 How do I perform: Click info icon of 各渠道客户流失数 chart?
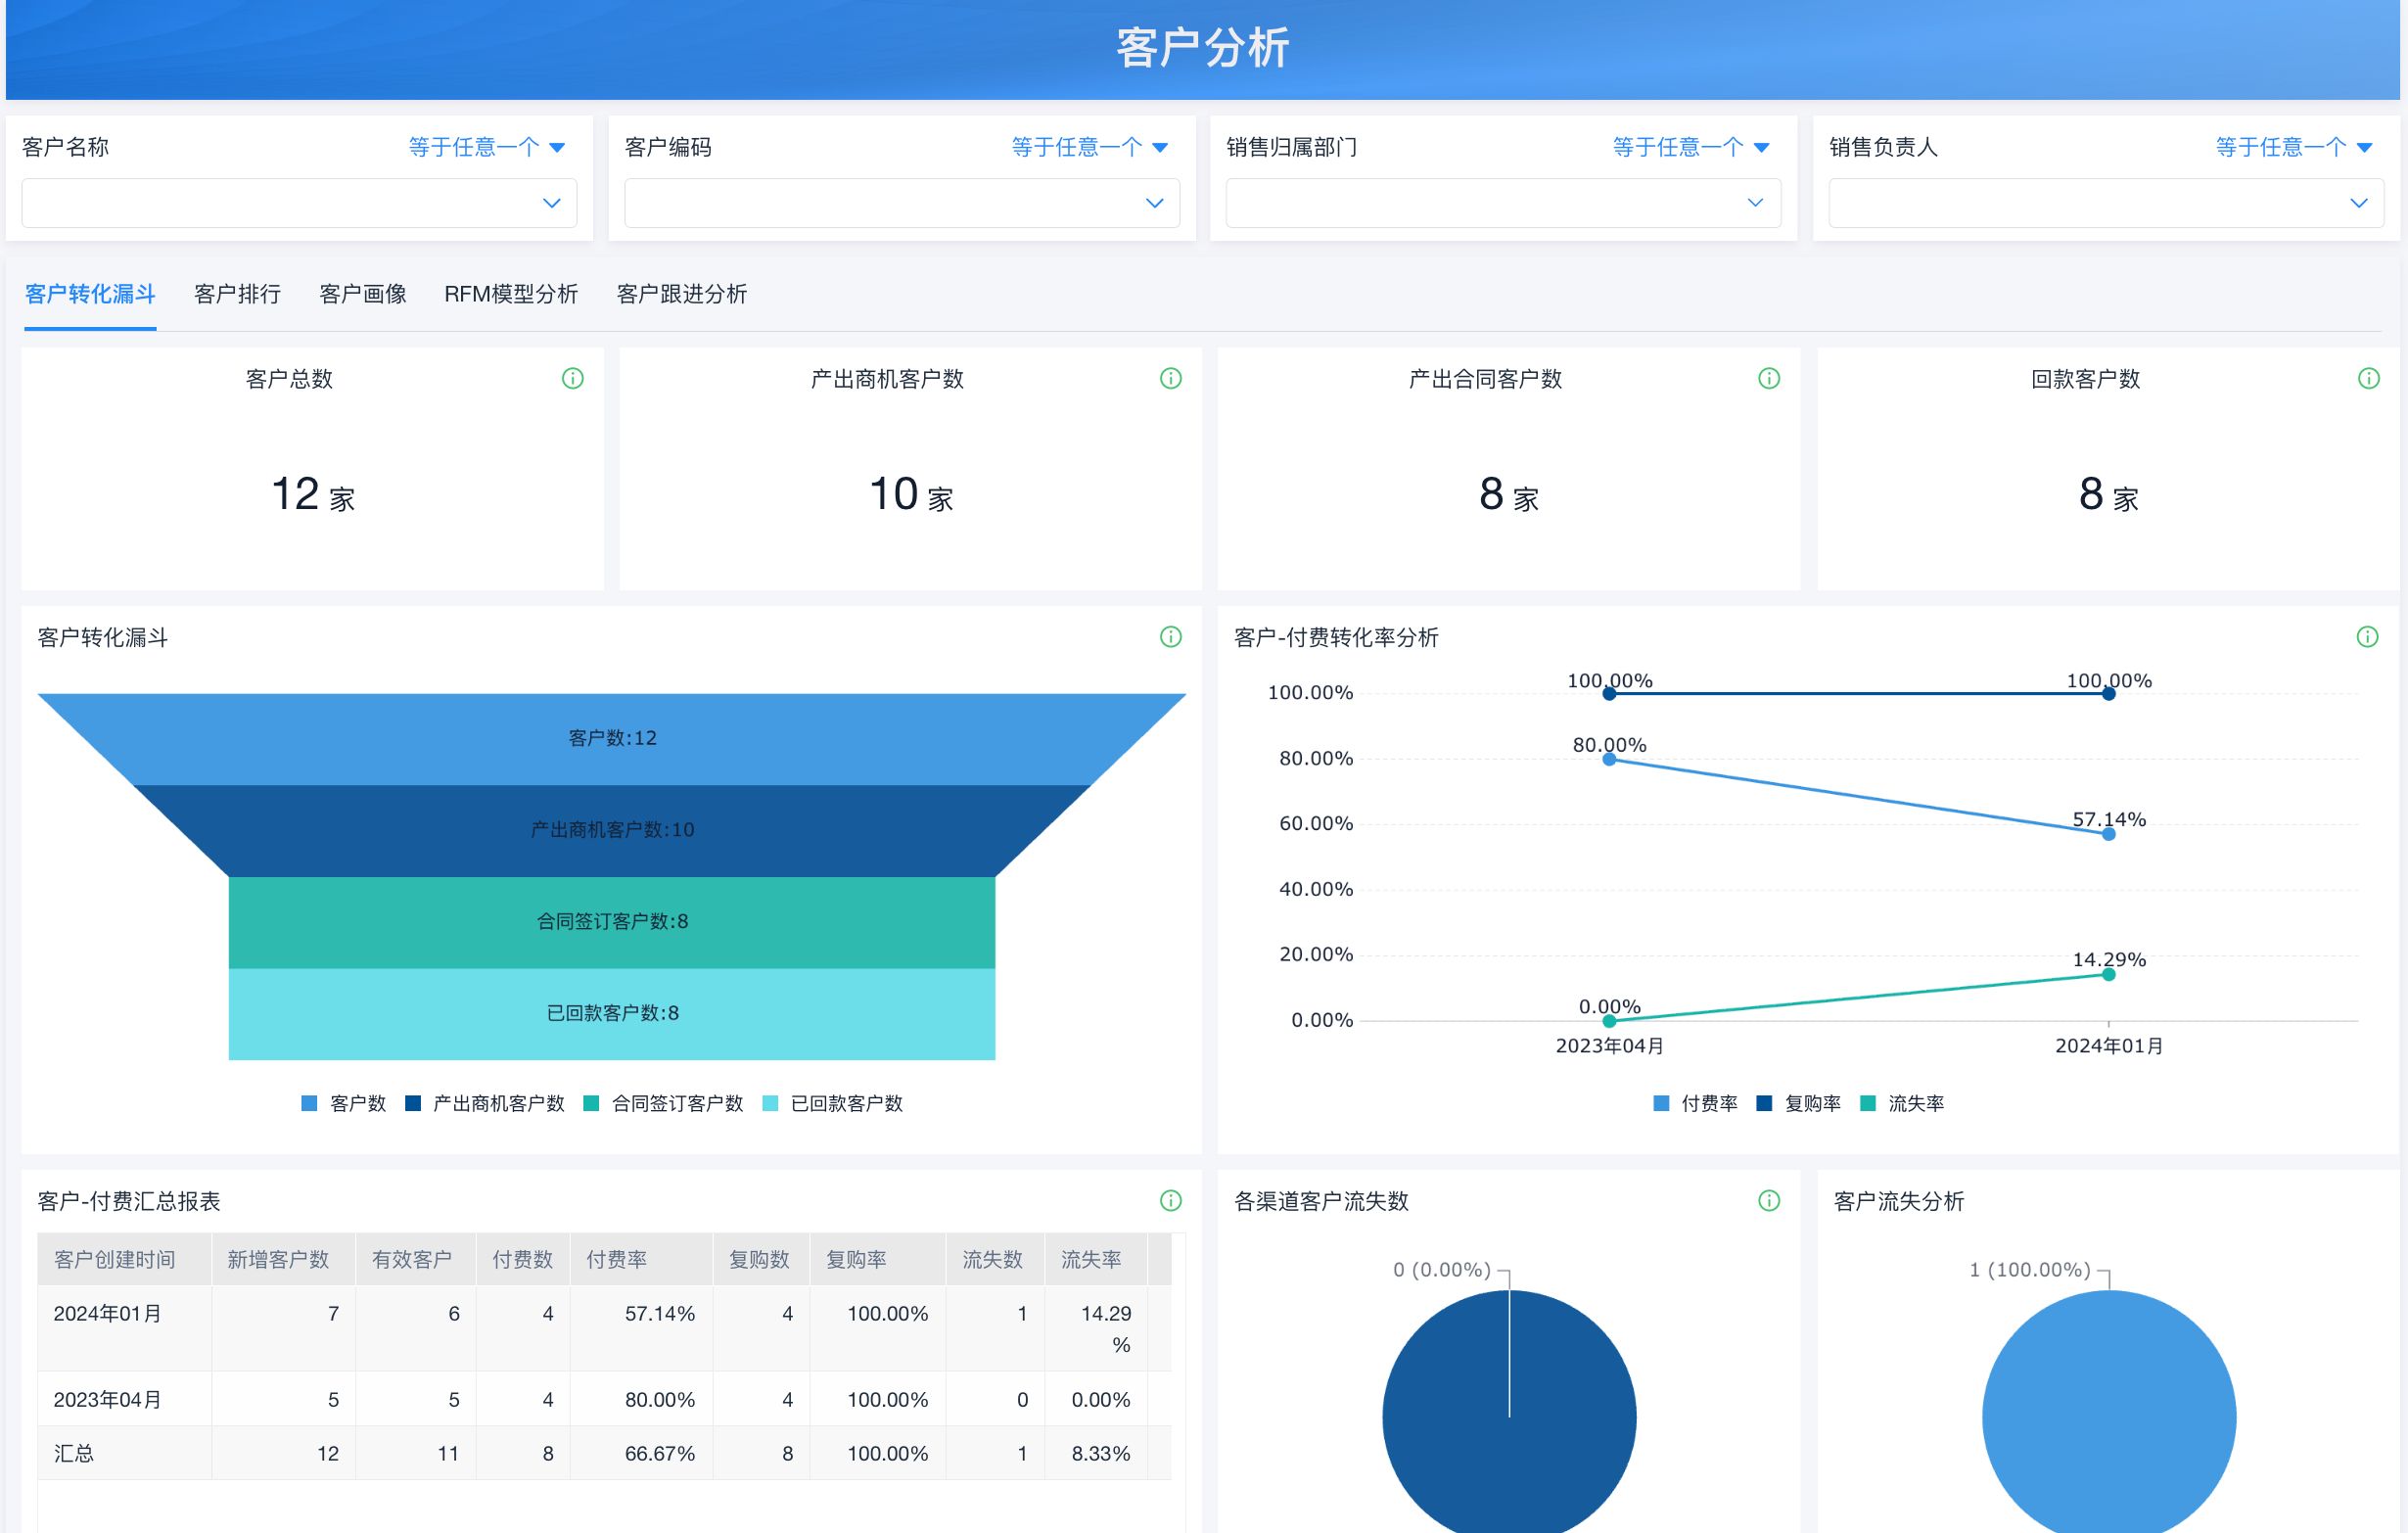click(1768, 1200)
